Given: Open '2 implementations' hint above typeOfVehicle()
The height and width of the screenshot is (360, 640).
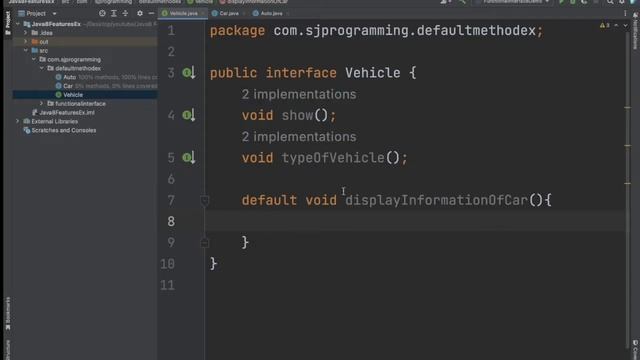Looking at the screenshot, I should pos(299,137).
